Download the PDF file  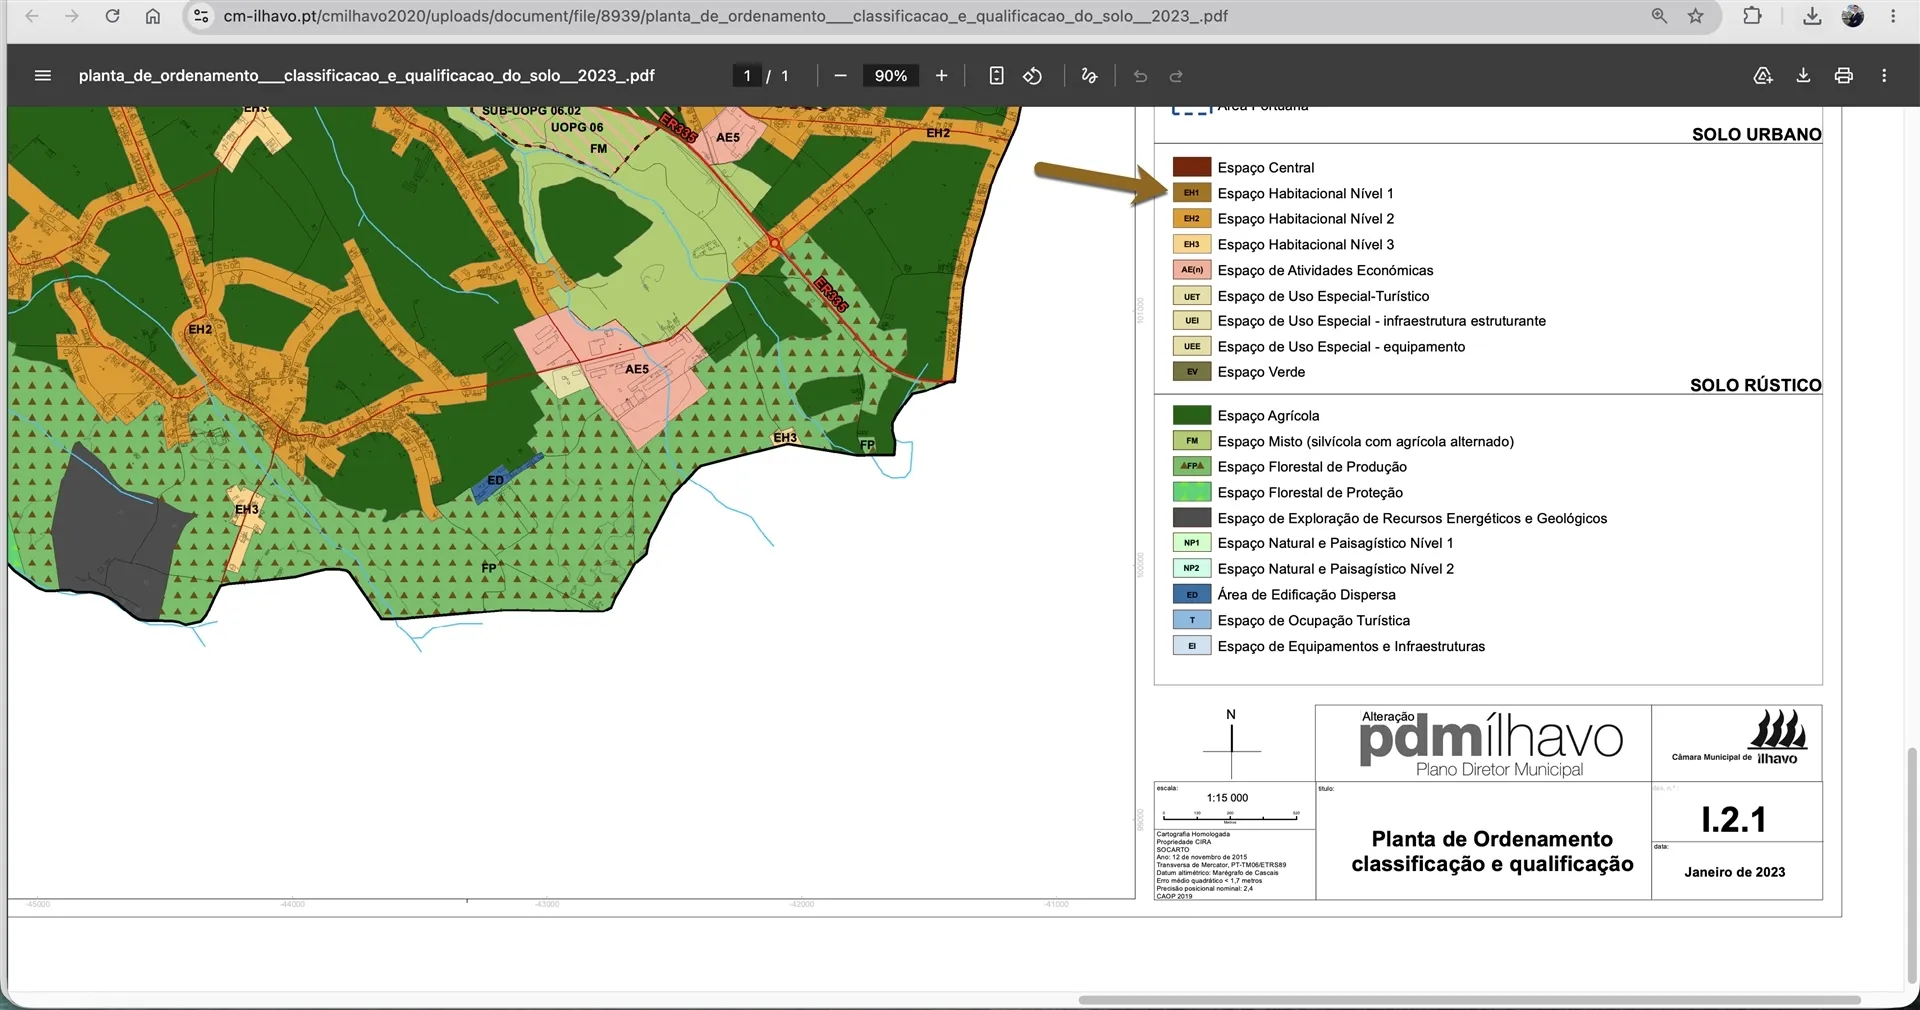[1803, 76]
